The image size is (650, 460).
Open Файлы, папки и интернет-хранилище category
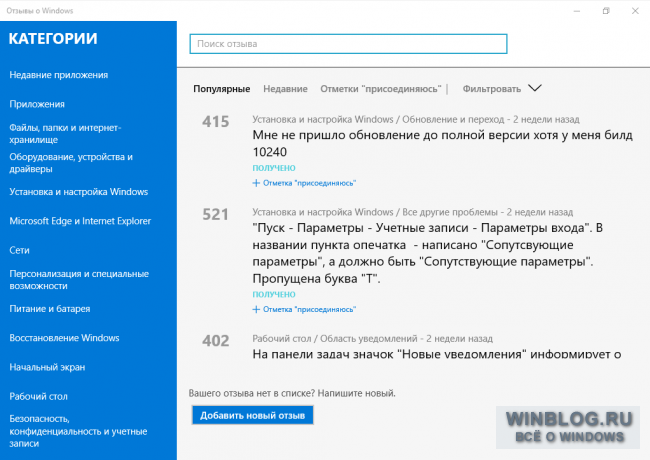click(x=65, y=133)
